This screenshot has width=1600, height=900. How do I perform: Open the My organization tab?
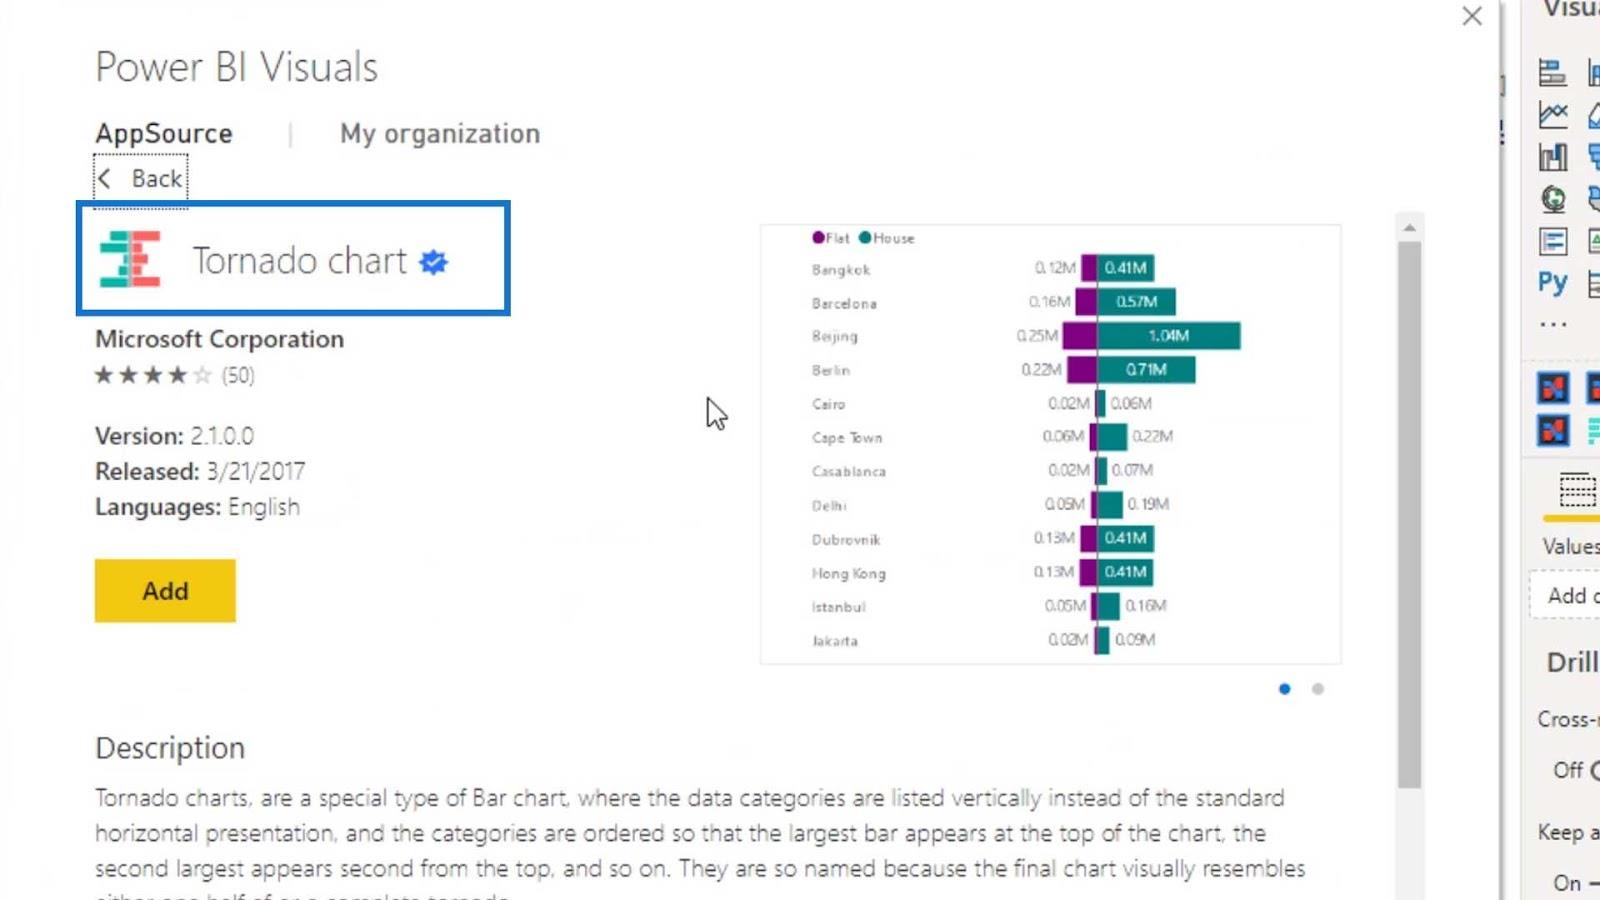tap(440, 133)
